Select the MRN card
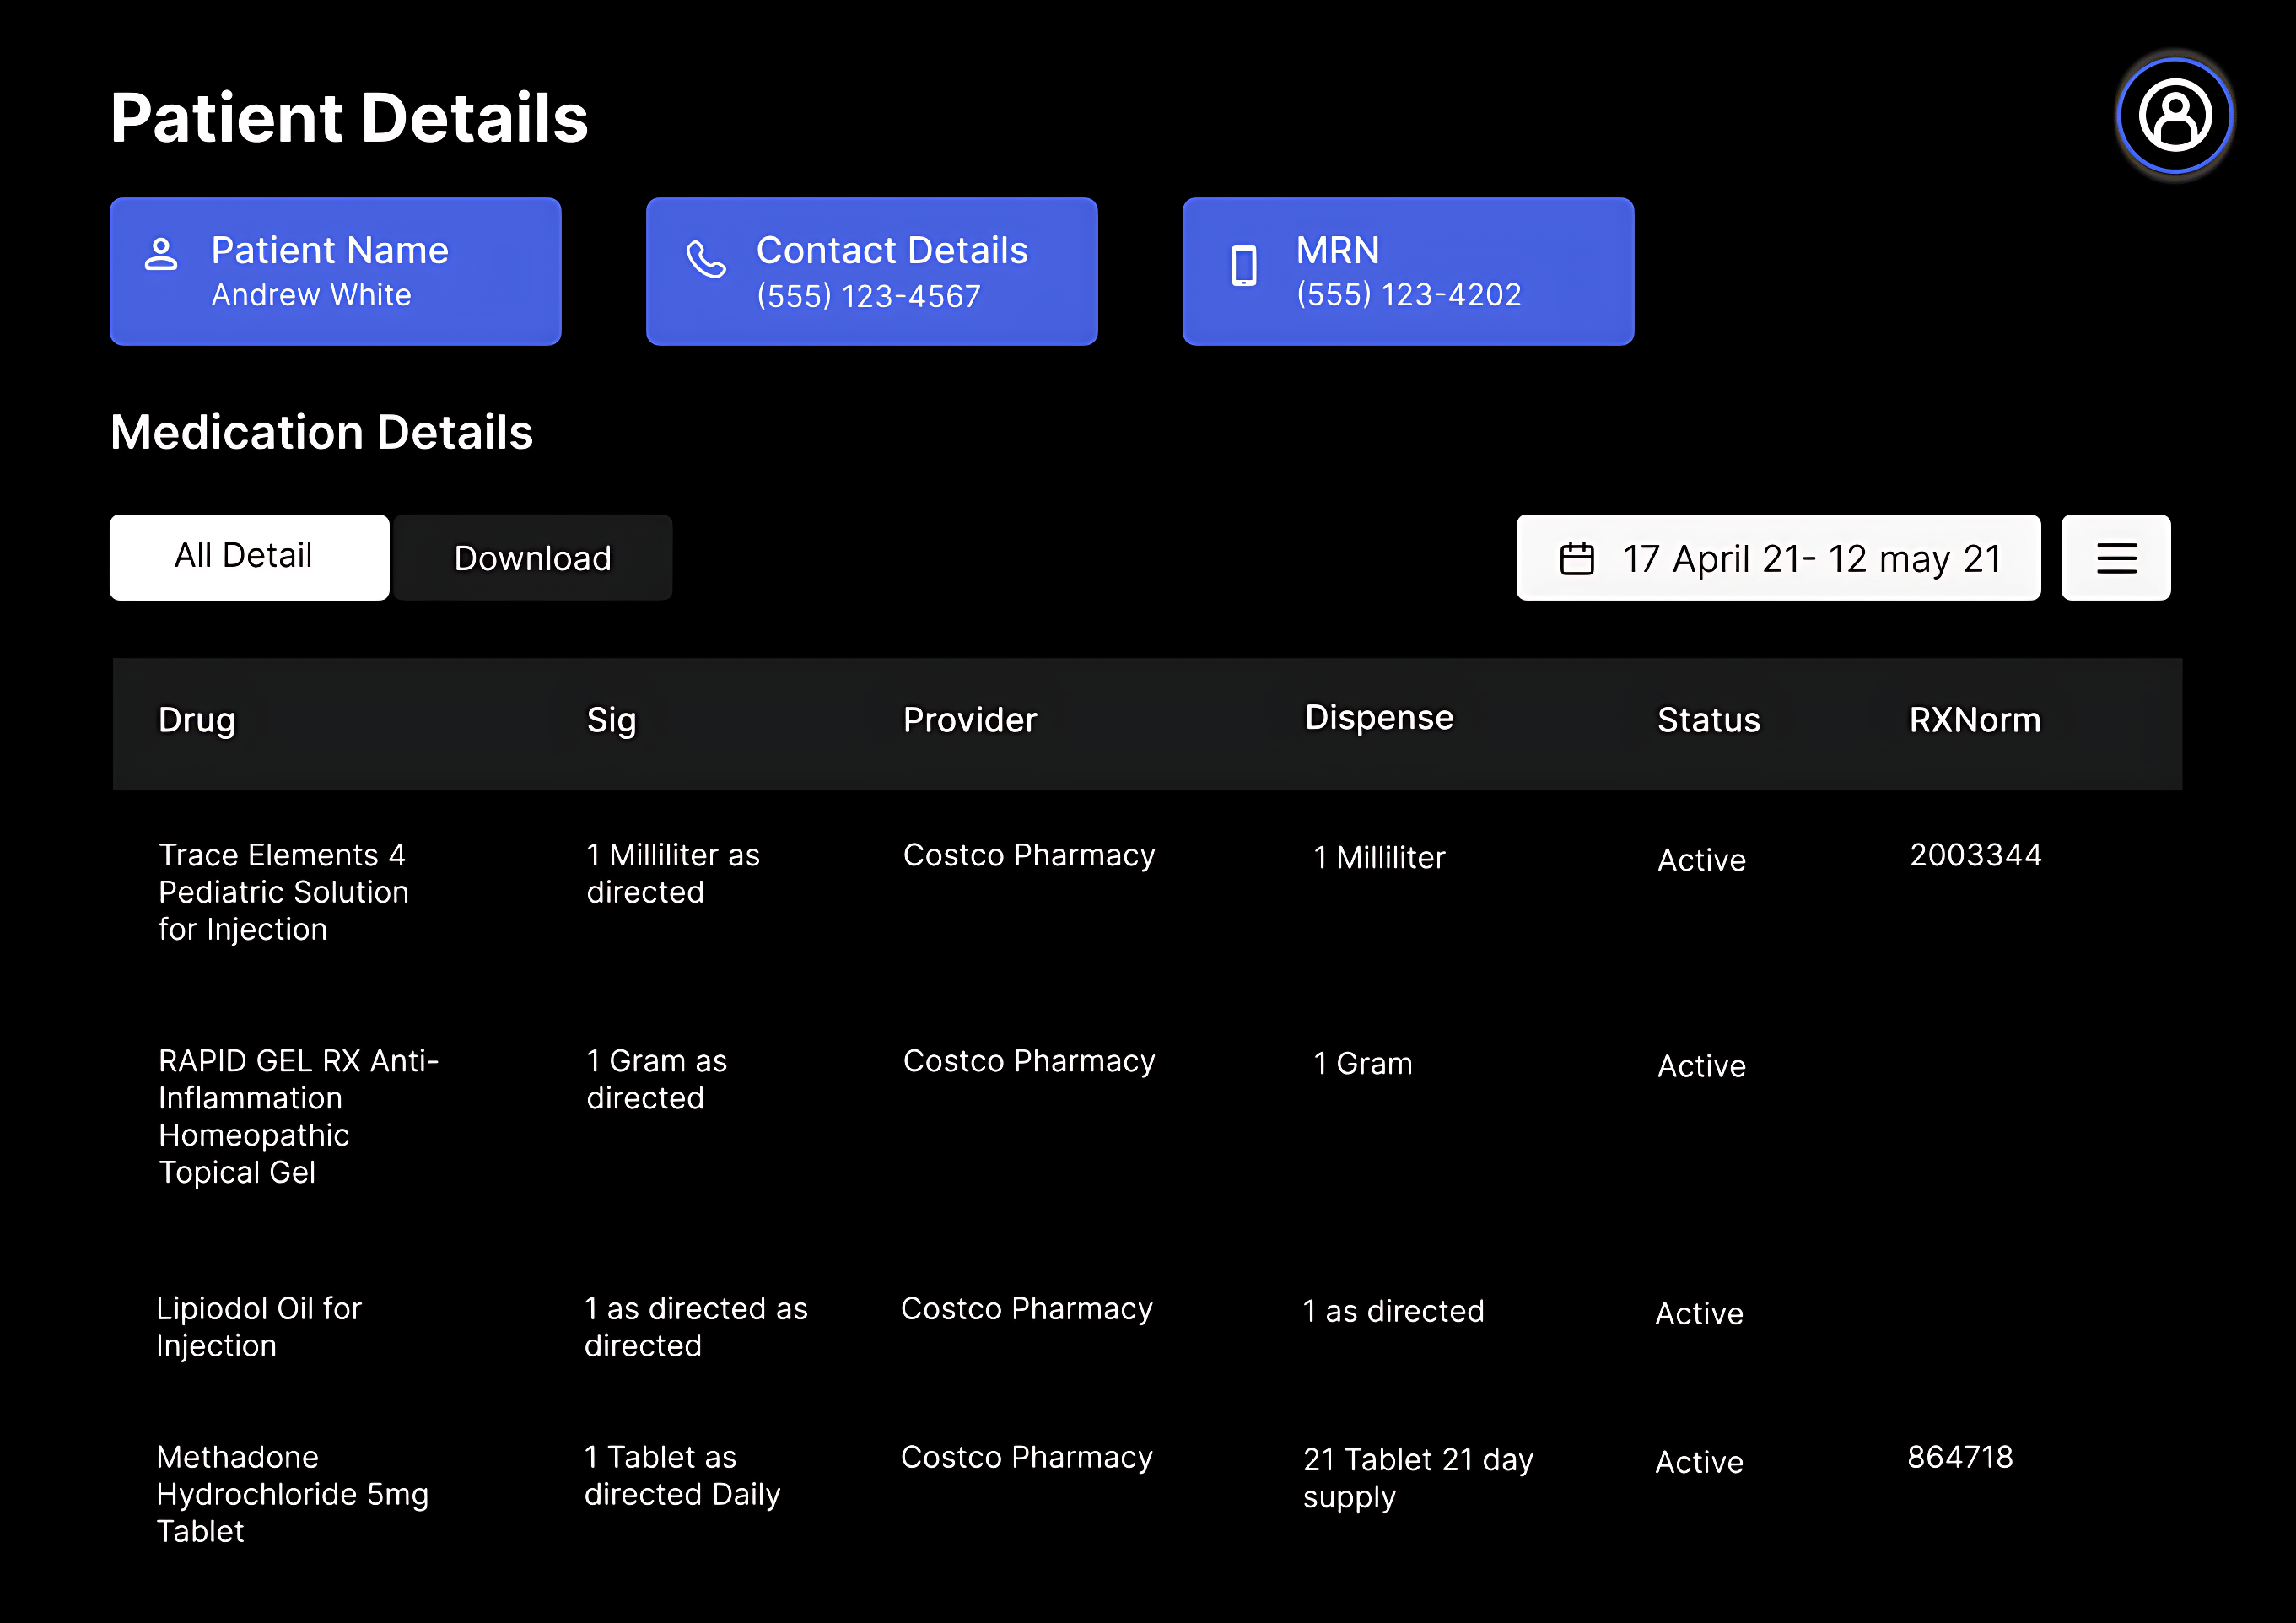This screenshot has height=1623, width=2296. point(1408,271)
